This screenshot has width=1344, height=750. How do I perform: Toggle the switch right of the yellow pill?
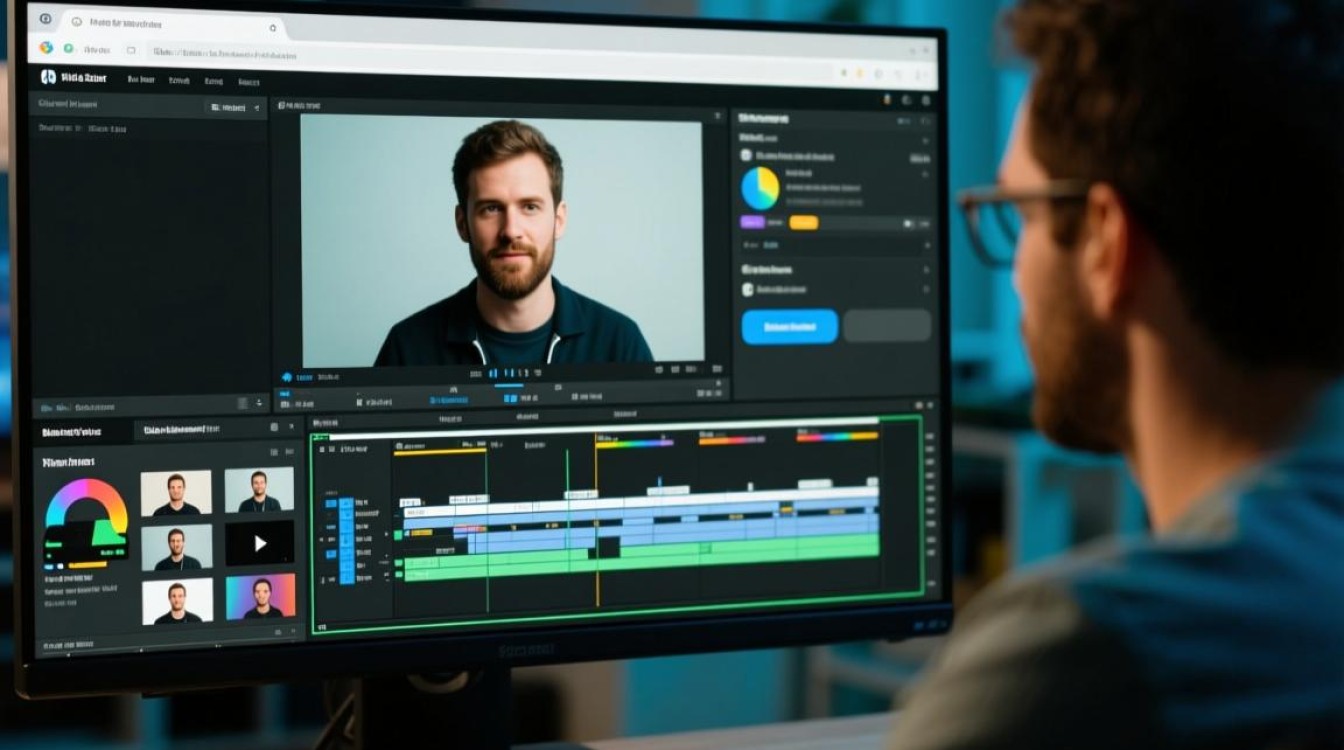(909, 224)
